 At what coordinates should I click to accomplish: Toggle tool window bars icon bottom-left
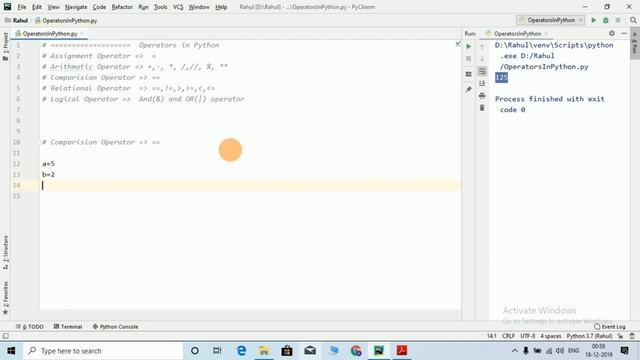point(6,336)
